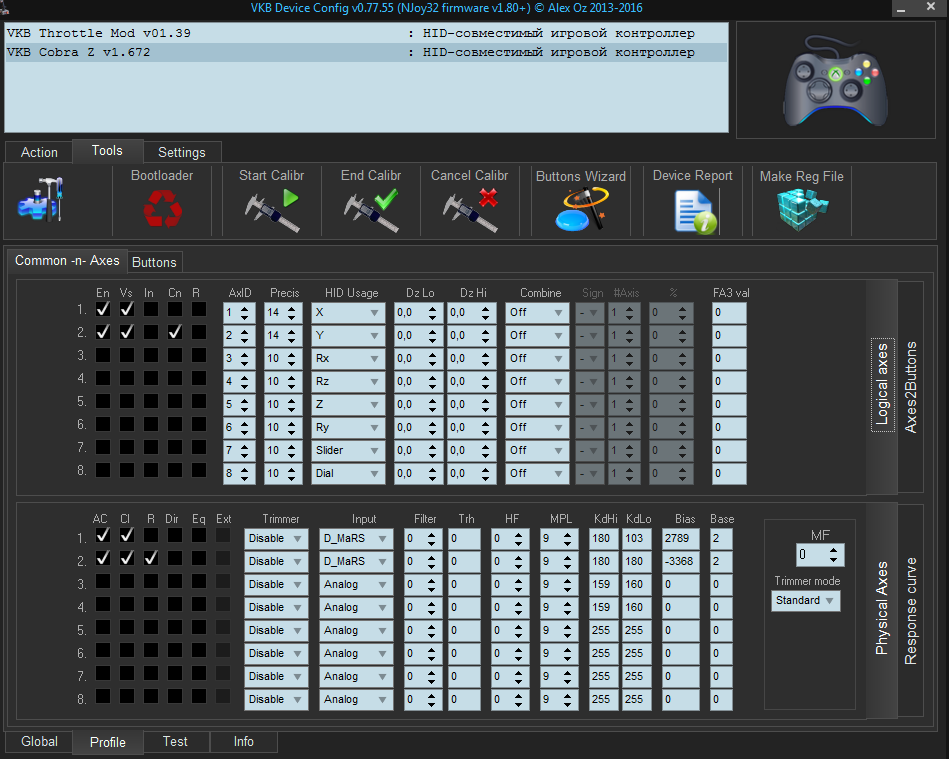
Task: Select VKB Throttle Mod v01.39 device
Action: 366,33
